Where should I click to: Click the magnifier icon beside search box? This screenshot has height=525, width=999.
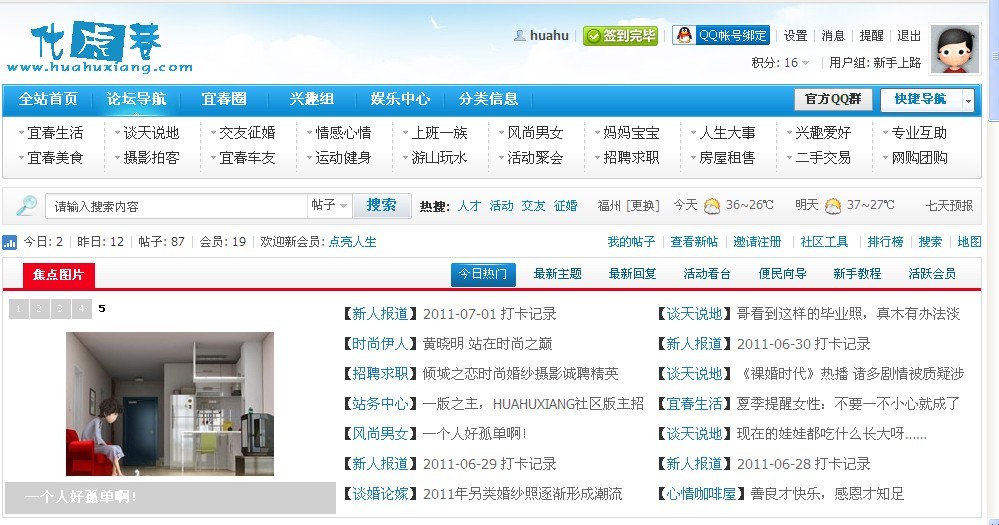(x=26, y=205)
